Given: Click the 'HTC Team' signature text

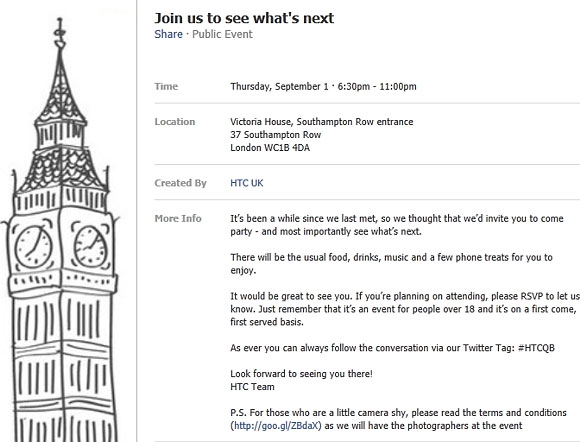Looking at the screenshot, I should click(252, 387).
